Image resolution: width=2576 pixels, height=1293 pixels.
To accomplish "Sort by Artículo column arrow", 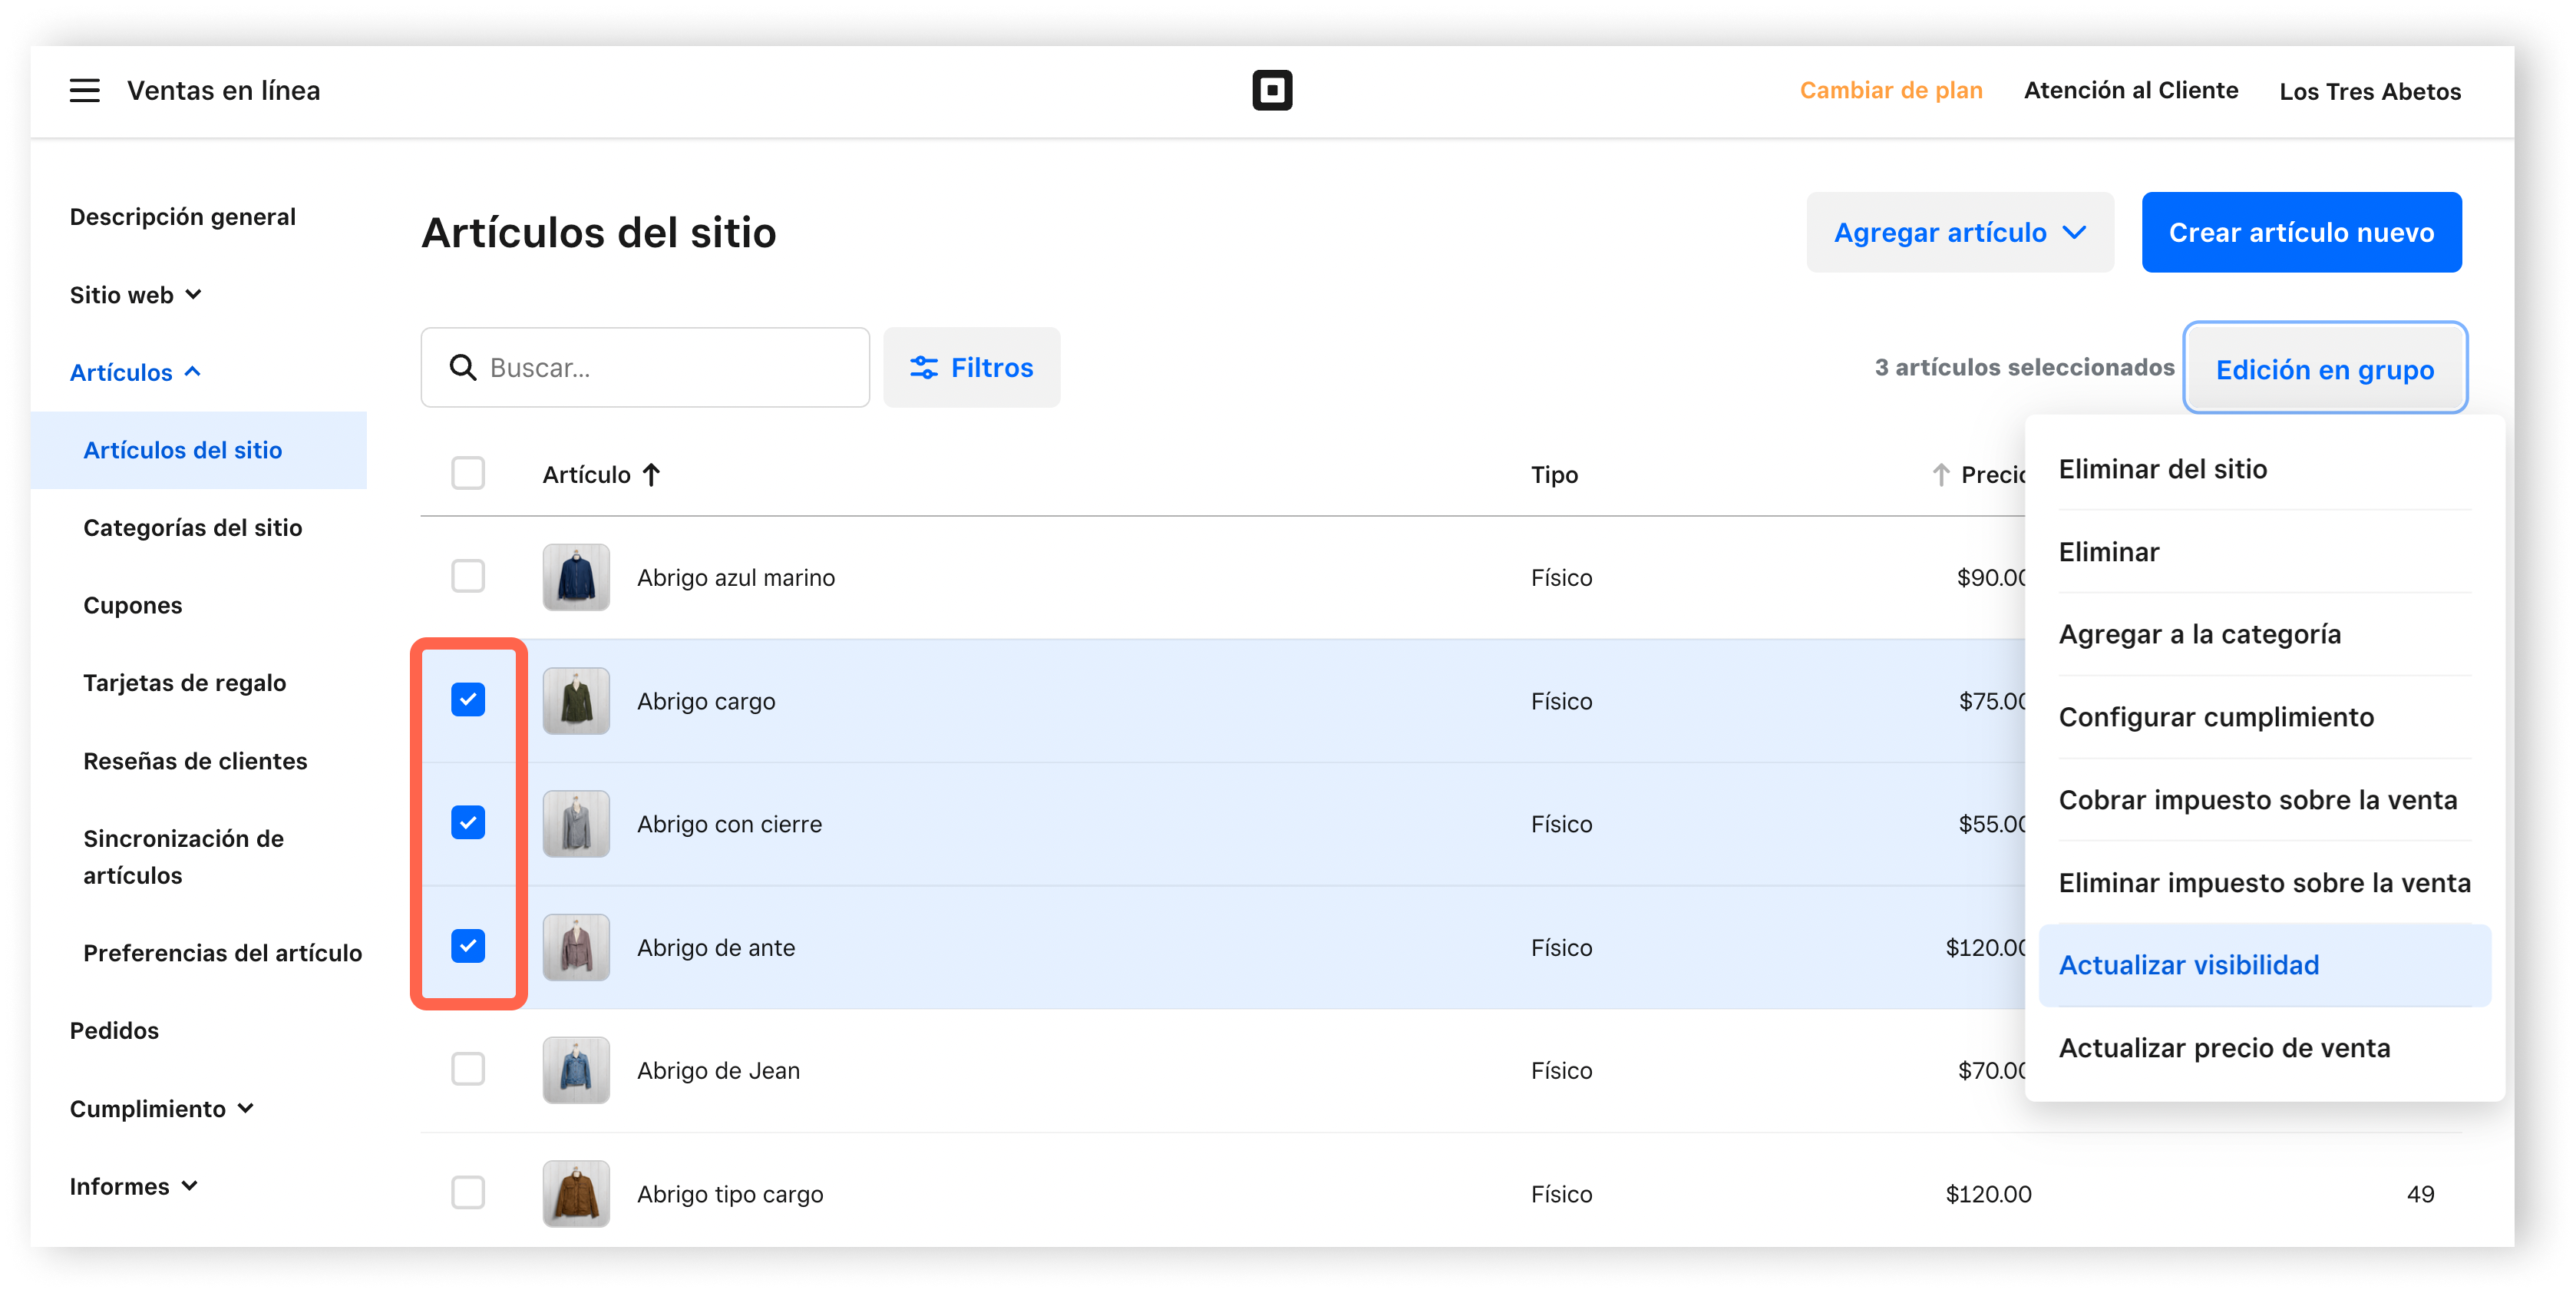I will pos(651,474).
